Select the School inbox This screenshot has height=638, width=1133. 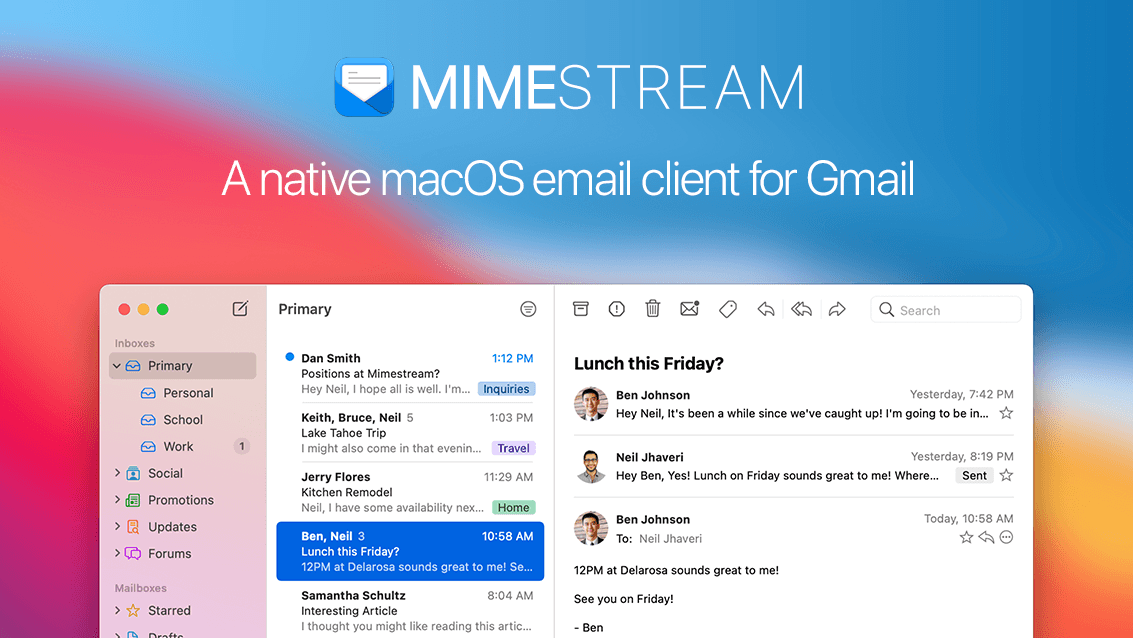183,420
